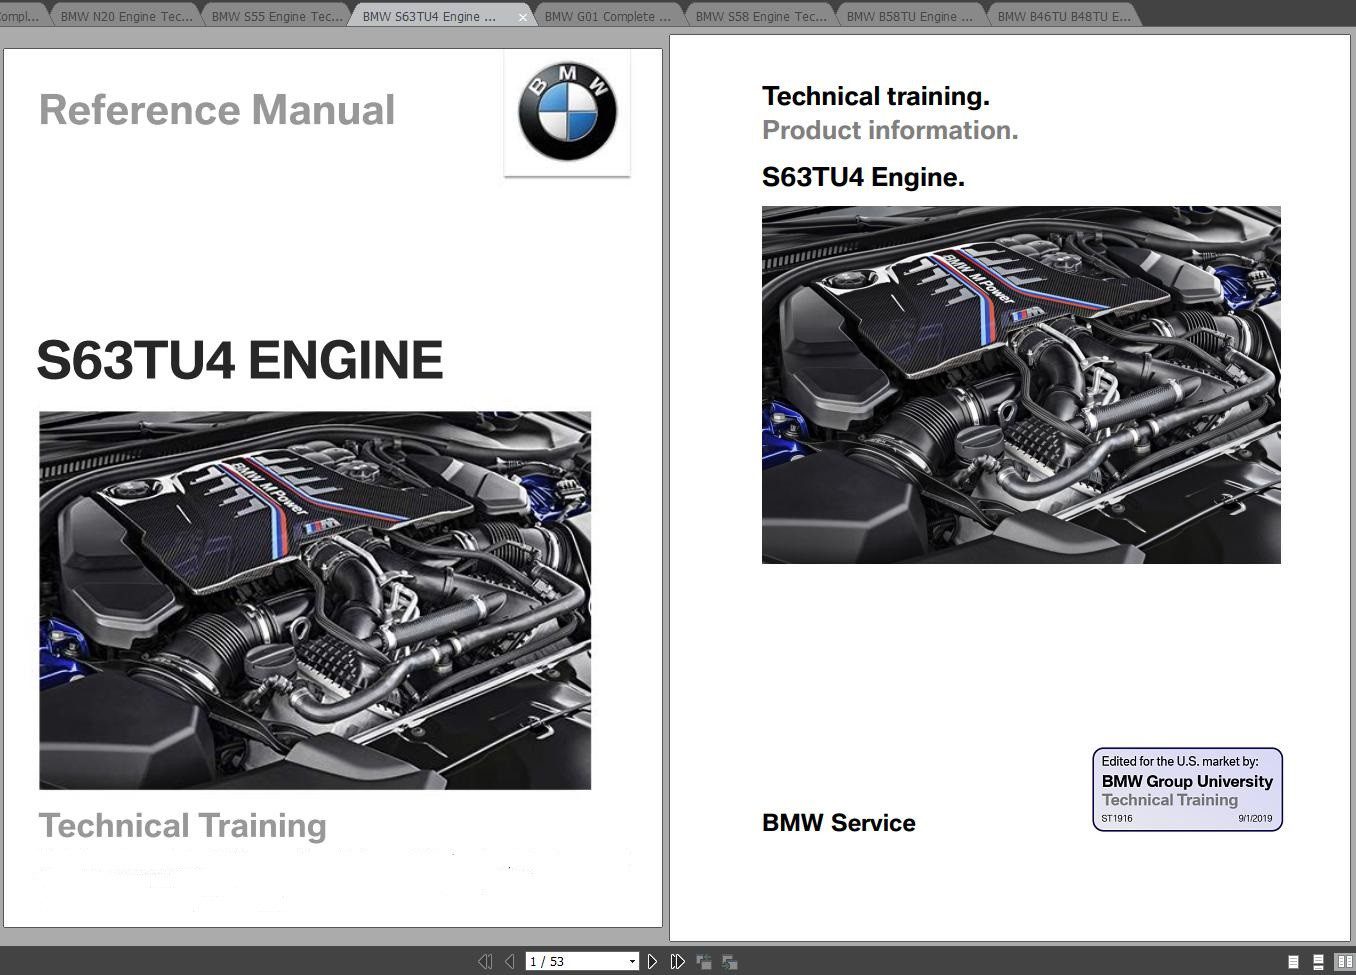Viewport: 1356px width, 975px height.
Task: Jump to the last page
Action: 678,961
